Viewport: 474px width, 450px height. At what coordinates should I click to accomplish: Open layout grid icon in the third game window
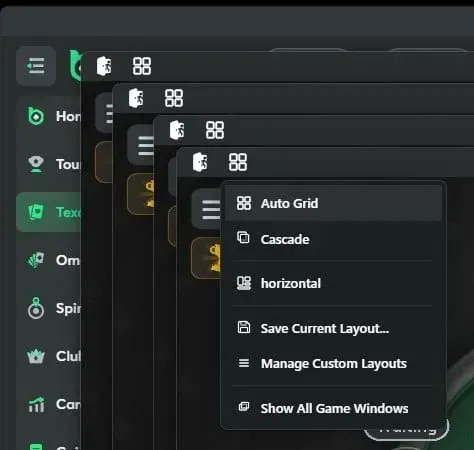pos(215,130)
